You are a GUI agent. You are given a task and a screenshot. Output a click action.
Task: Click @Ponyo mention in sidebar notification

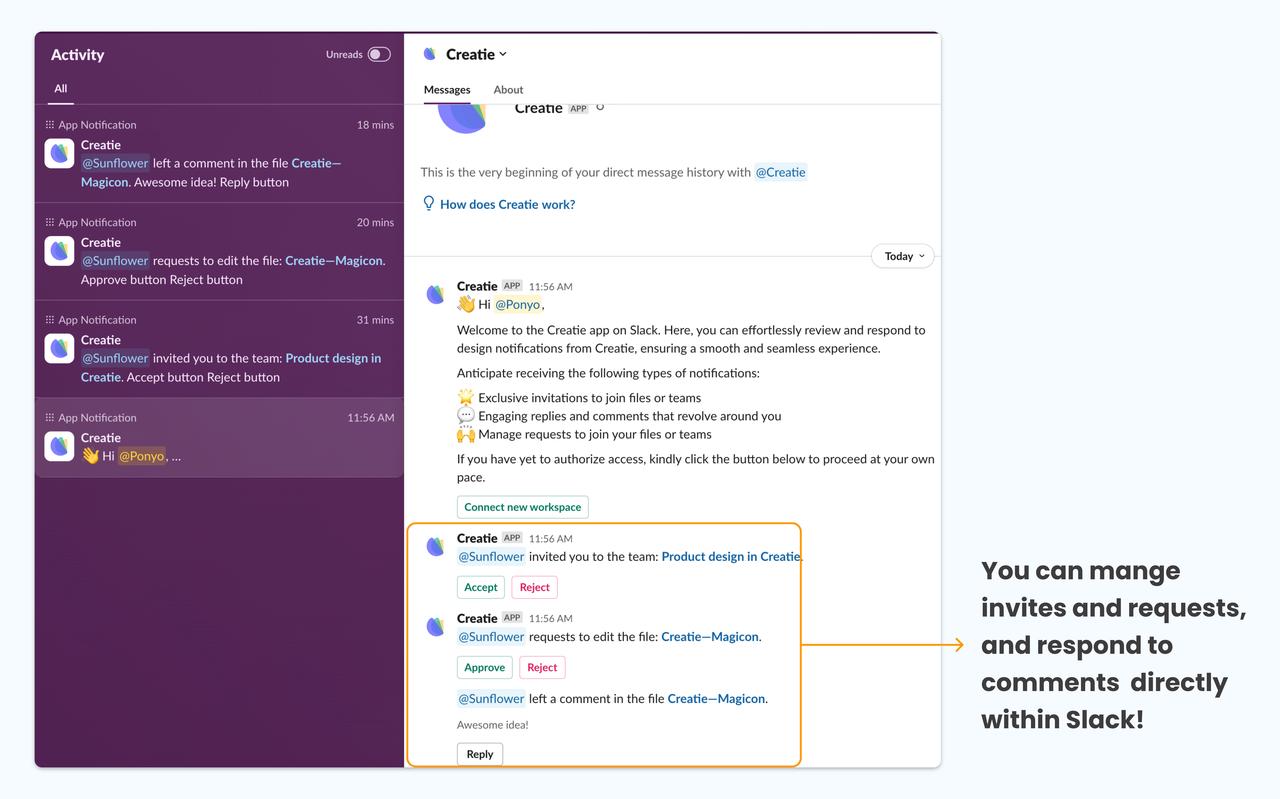tap(142, 456)
